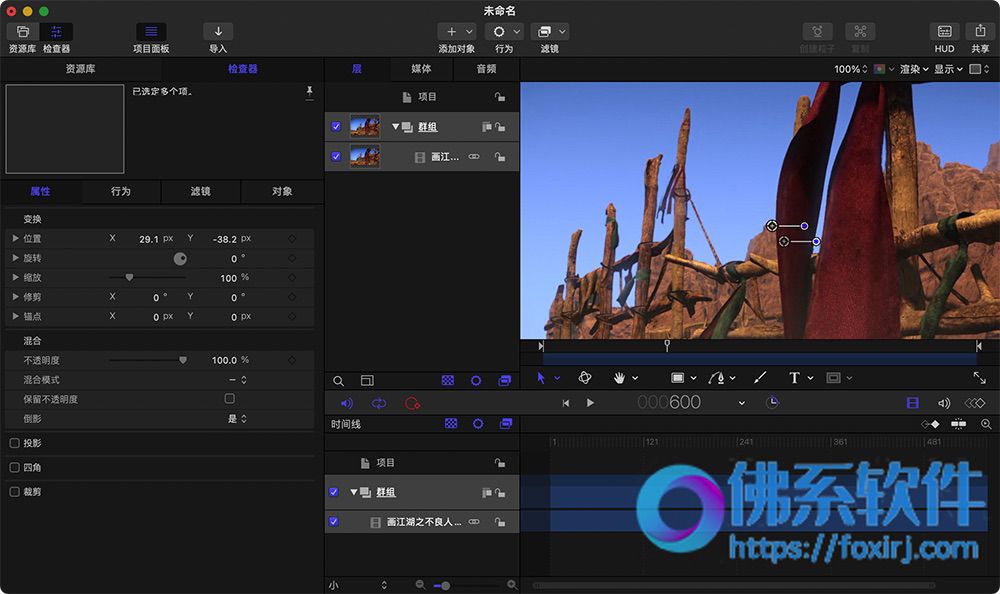
Task: Open the 滤镜 toolbar dropdown
Action: (x=550, y=32)
